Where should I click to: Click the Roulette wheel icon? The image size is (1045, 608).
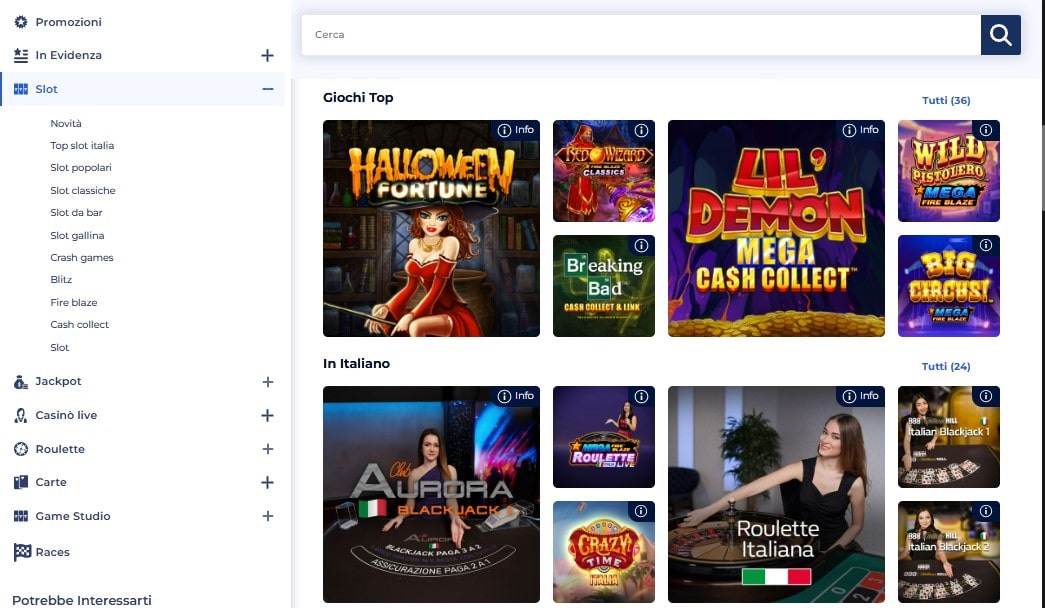pos(21,449)
